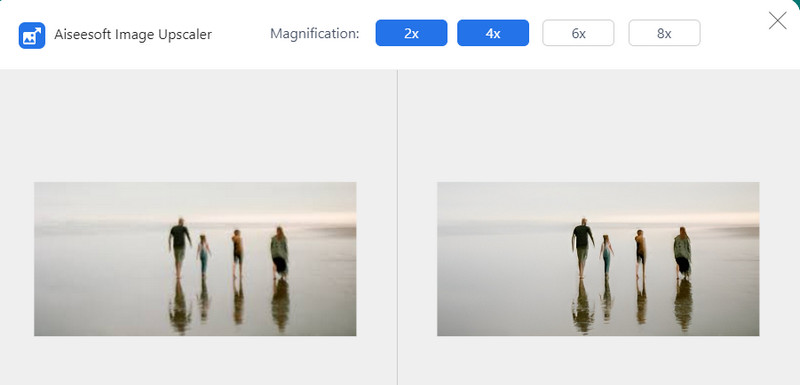This screenshot has height=385, width=800.
Task: Click the long-haired woman in the right photo
Action: [682, 253]
